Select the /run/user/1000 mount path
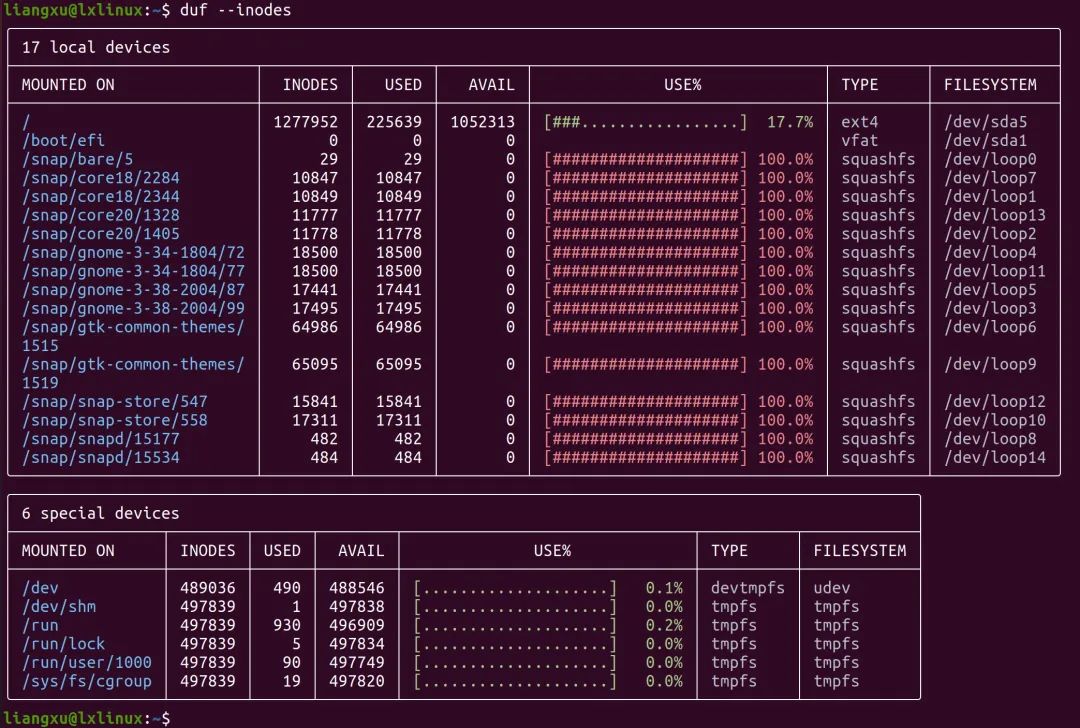 point(87,662)
